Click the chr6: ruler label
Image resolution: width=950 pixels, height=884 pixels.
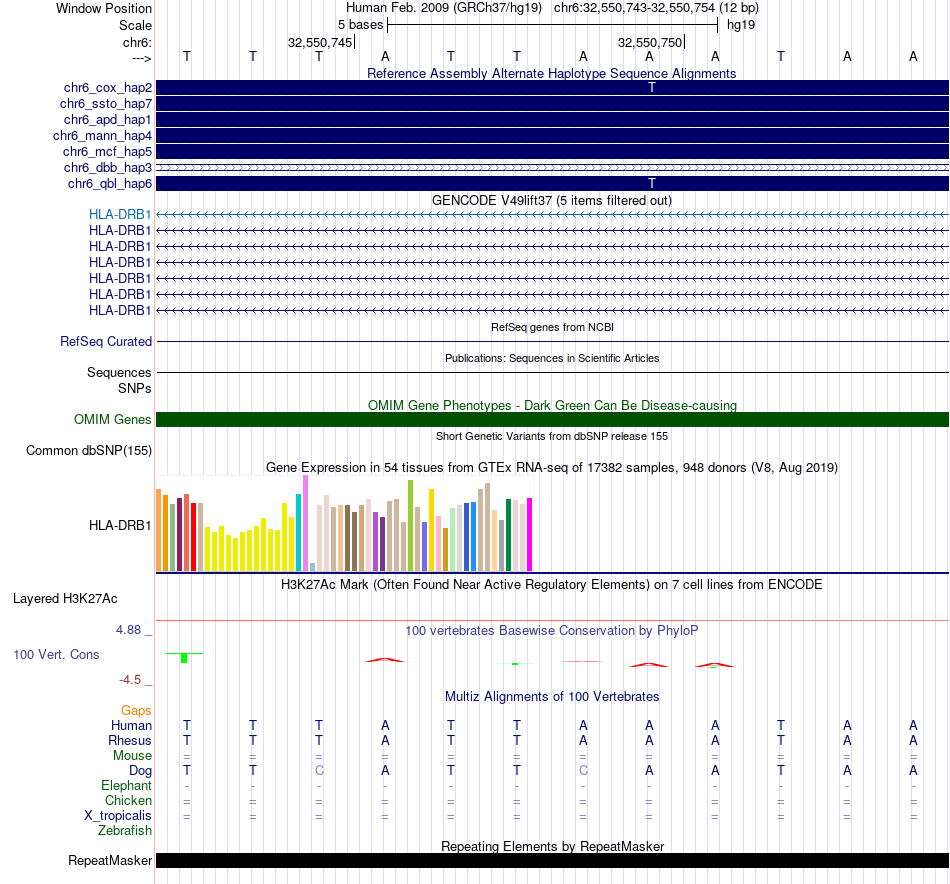point(137,42)
